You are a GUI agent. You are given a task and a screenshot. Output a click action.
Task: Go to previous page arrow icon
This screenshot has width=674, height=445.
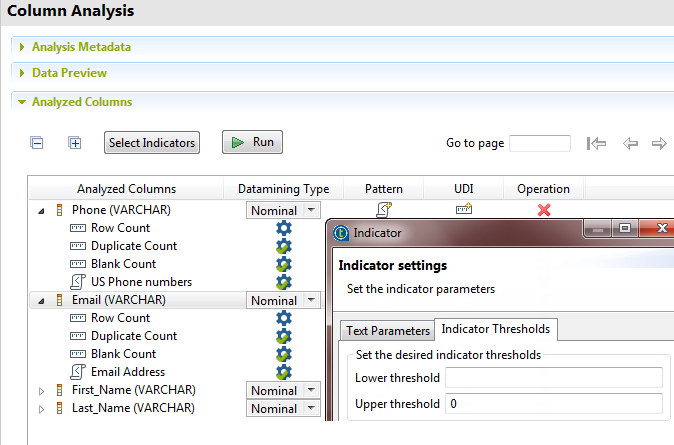point(630,143)
